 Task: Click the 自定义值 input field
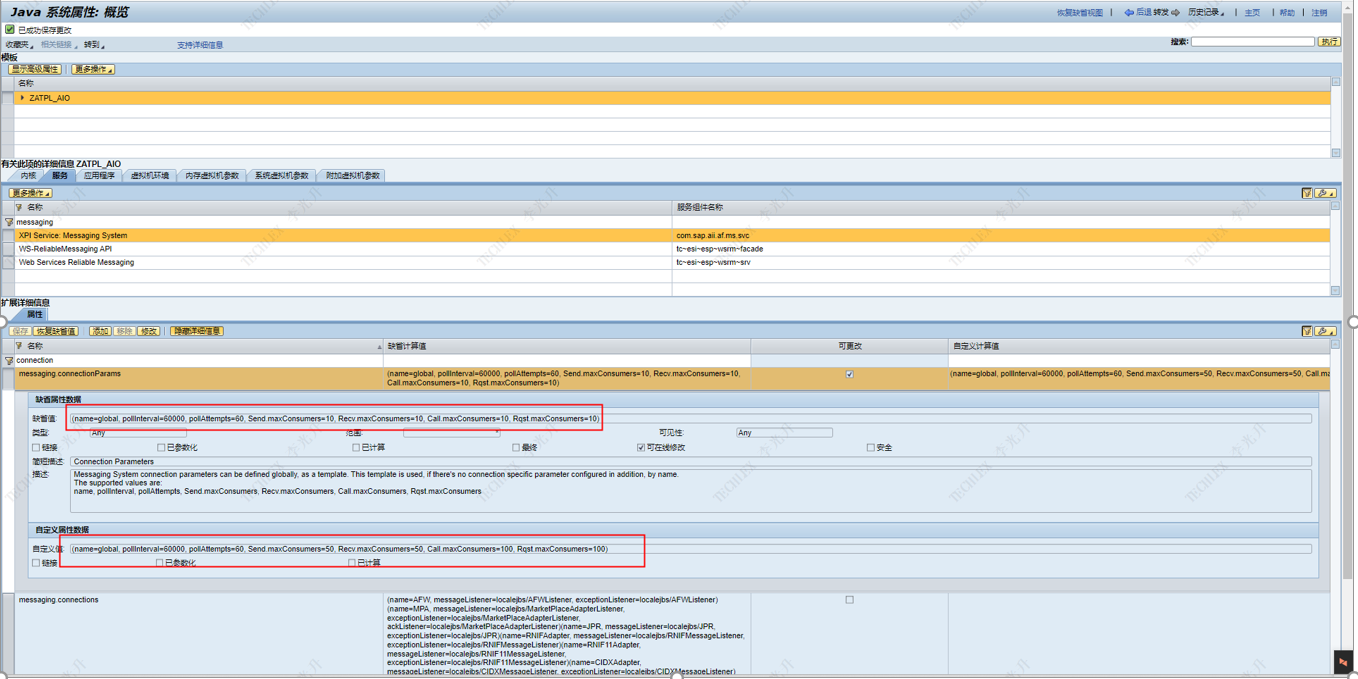[x=690, y=549]
